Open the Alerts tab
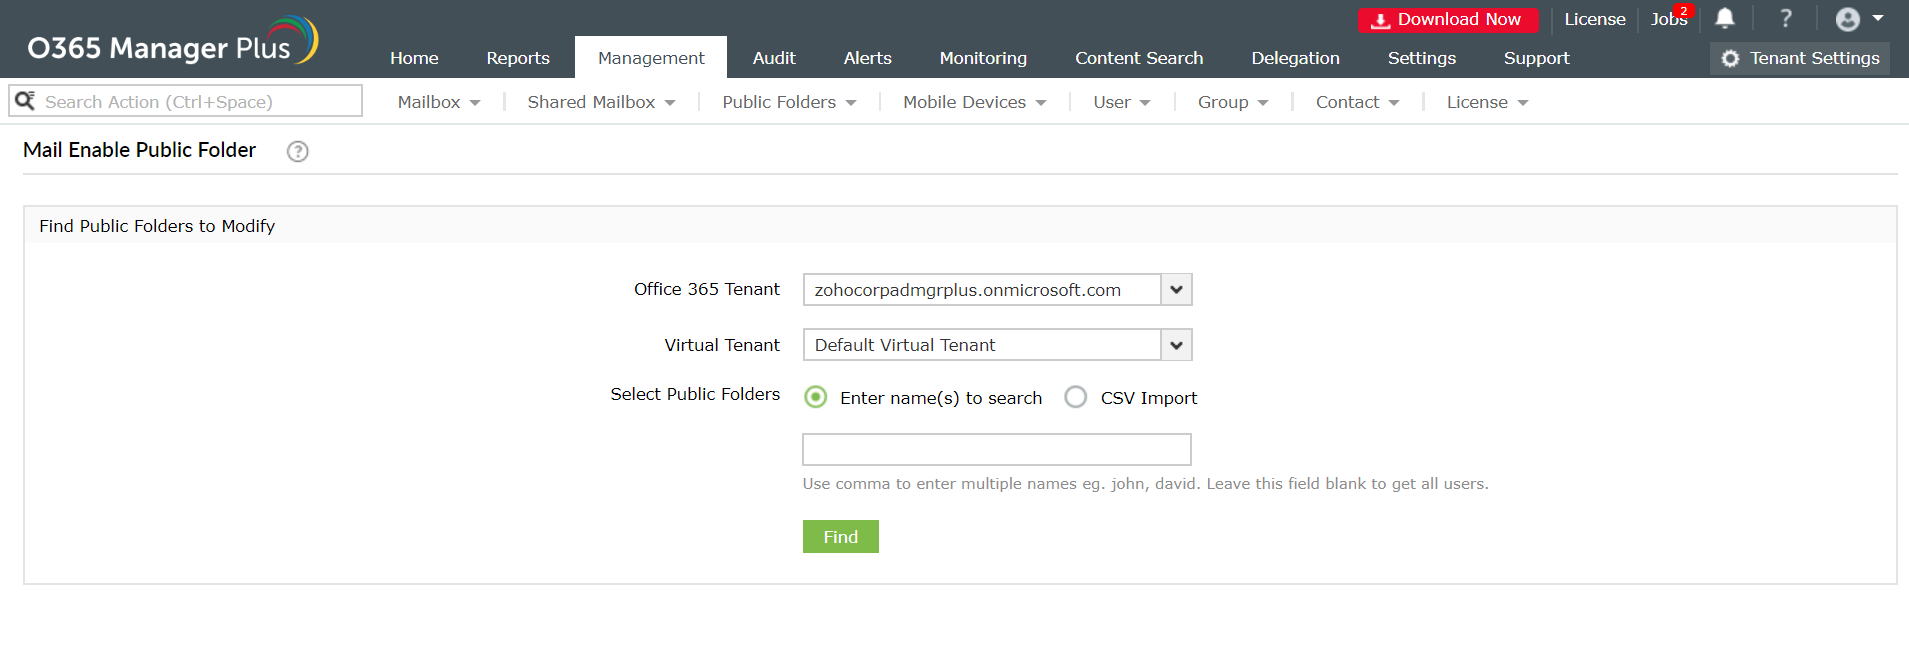Image resolution: width=1909 pixels, height=672 pixels. coord(868,58)
